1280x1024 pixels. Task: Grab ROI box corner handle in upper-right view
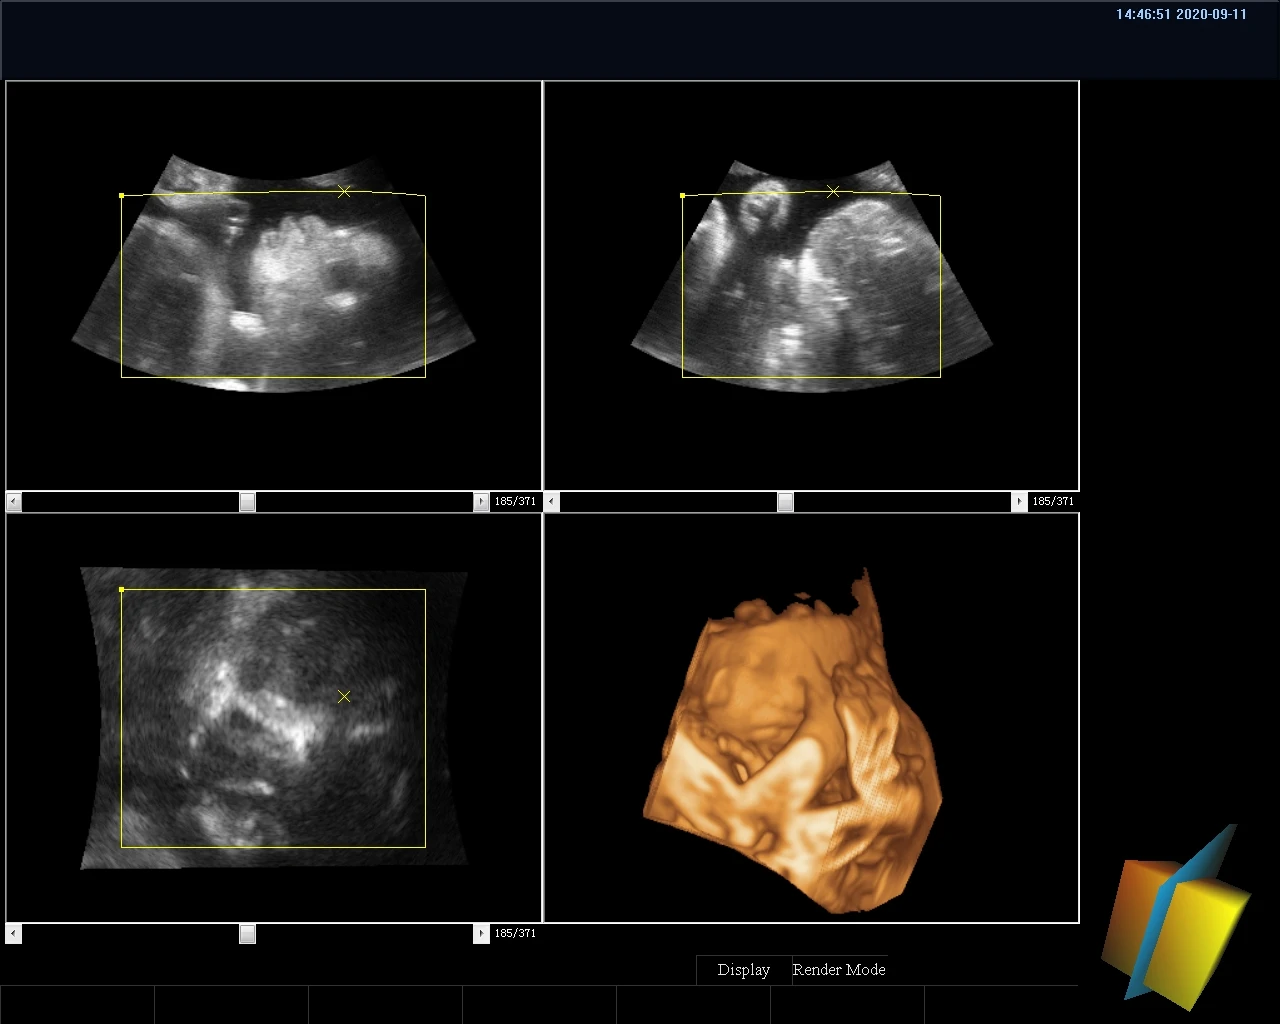tap(683, 196)
